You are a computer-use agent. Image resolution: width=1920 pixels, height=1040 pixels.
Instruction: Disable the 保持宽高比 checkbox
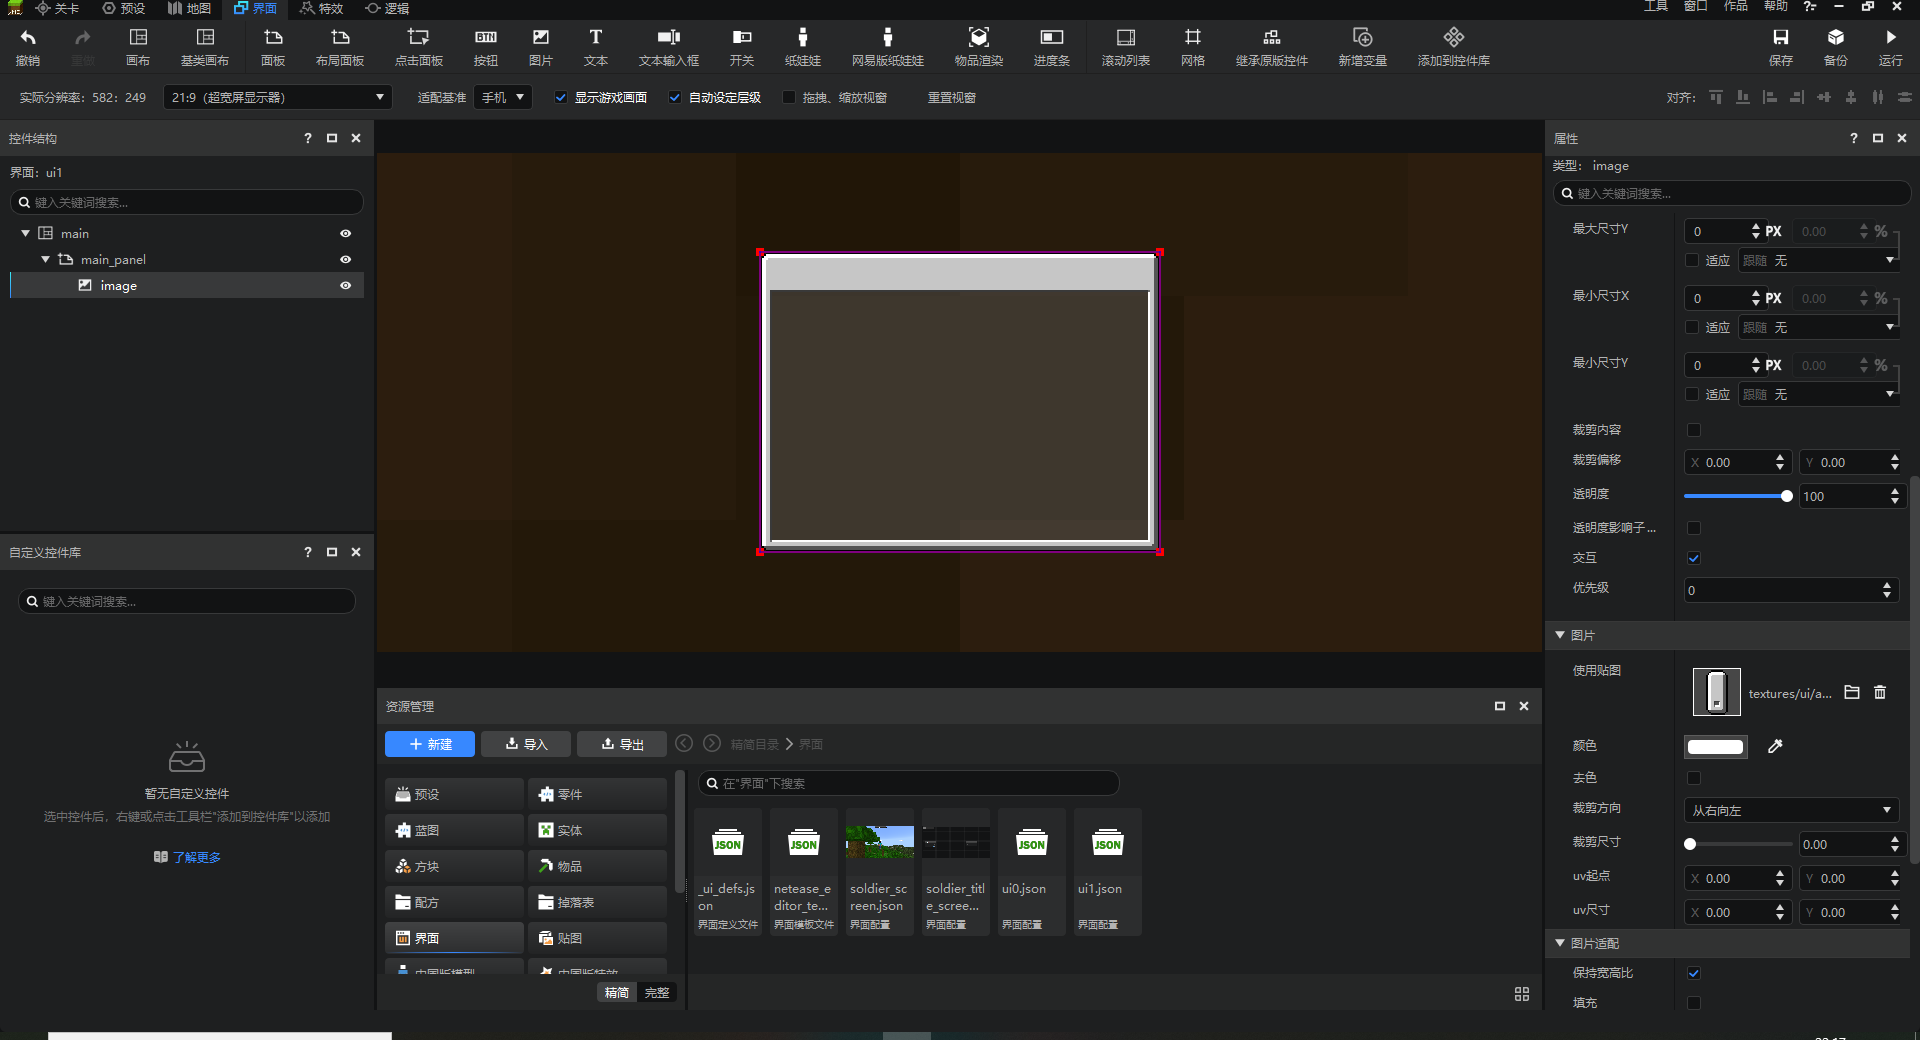(x=1693, y=973)
